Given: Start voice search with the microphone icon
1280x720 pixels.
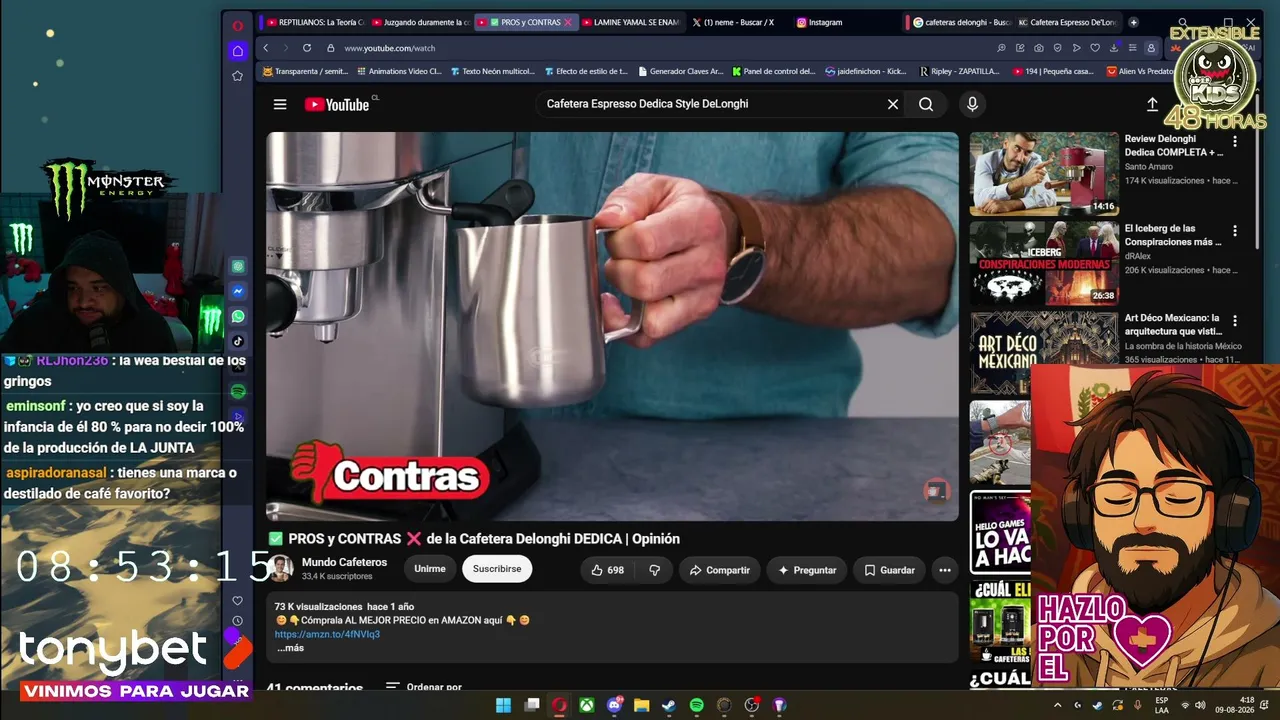Looking at the screenshot, I should click(x=972, y=104).
